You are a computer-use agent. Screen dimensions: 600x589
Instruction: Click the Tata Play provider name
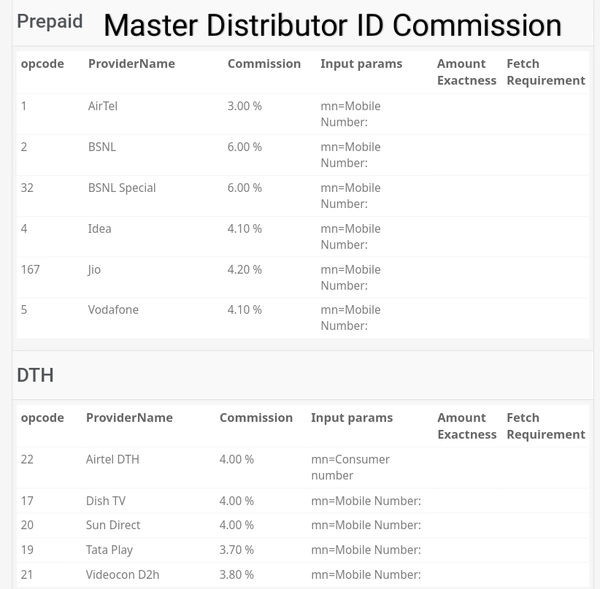pyautogui.click(x=109, y=550)
